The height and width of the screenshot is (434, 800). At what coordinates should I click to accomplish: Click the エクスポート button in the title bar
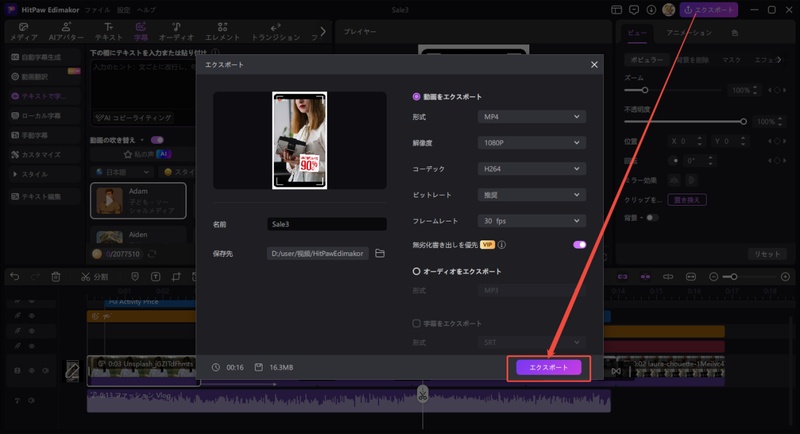click(x=709, y=10)
